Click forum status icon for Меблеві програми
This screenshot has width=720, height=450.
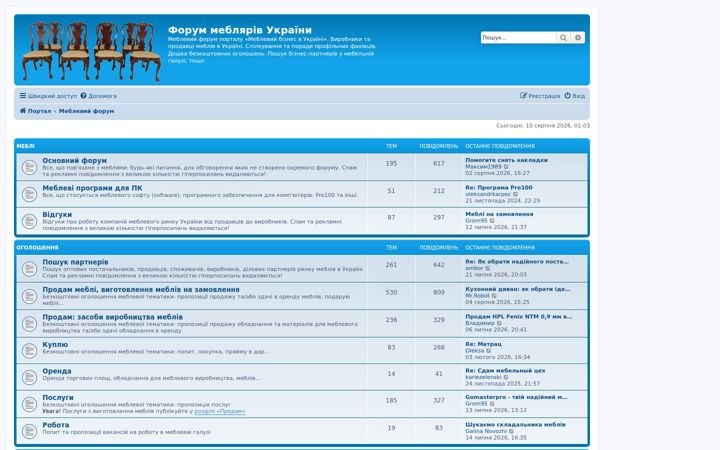(x=29, y=194)
